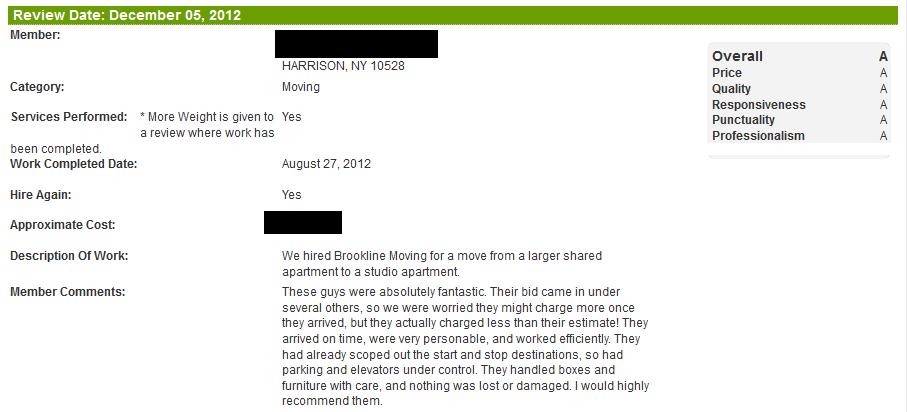This screenshot has height=412, width=907.
Task: Click the Professionalism rating row
Action: [799, 135]
